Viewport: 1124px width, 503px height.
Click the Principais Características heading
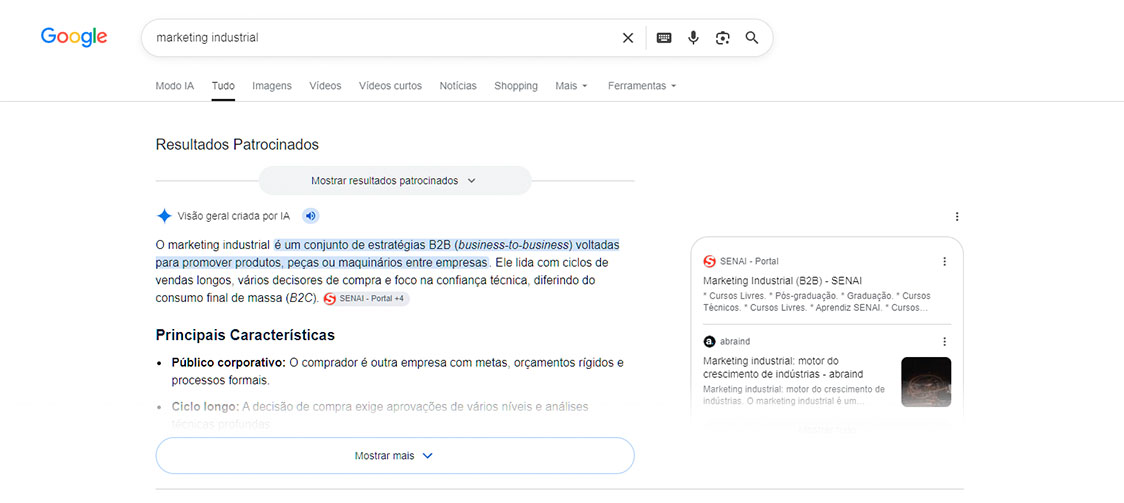pyautogui.click(x=245, y=335)
